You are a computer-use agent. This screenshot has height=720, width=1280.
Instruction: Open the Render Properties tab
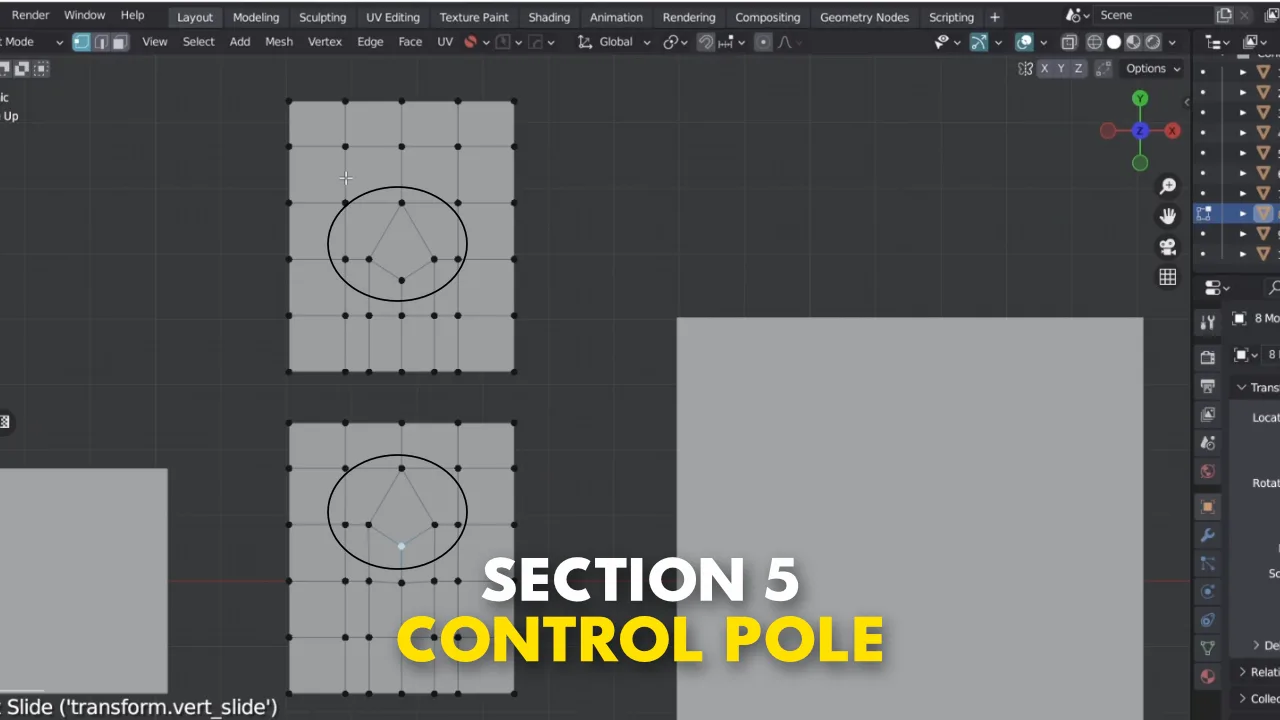pos(1207,356)
